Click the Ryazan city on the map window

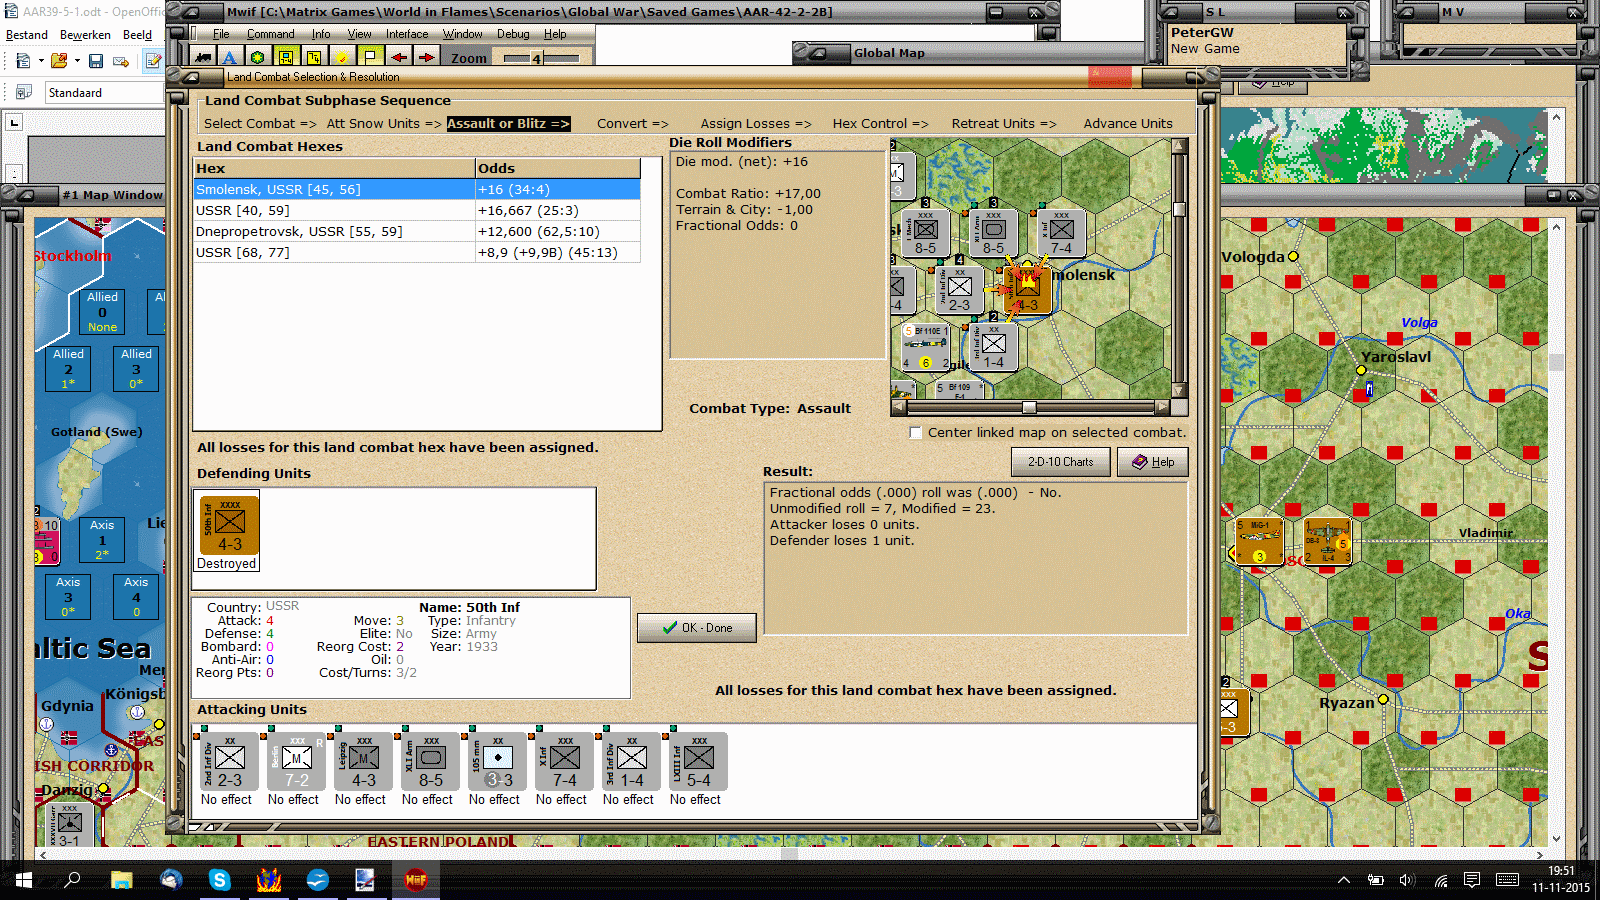coord(1383,700)
